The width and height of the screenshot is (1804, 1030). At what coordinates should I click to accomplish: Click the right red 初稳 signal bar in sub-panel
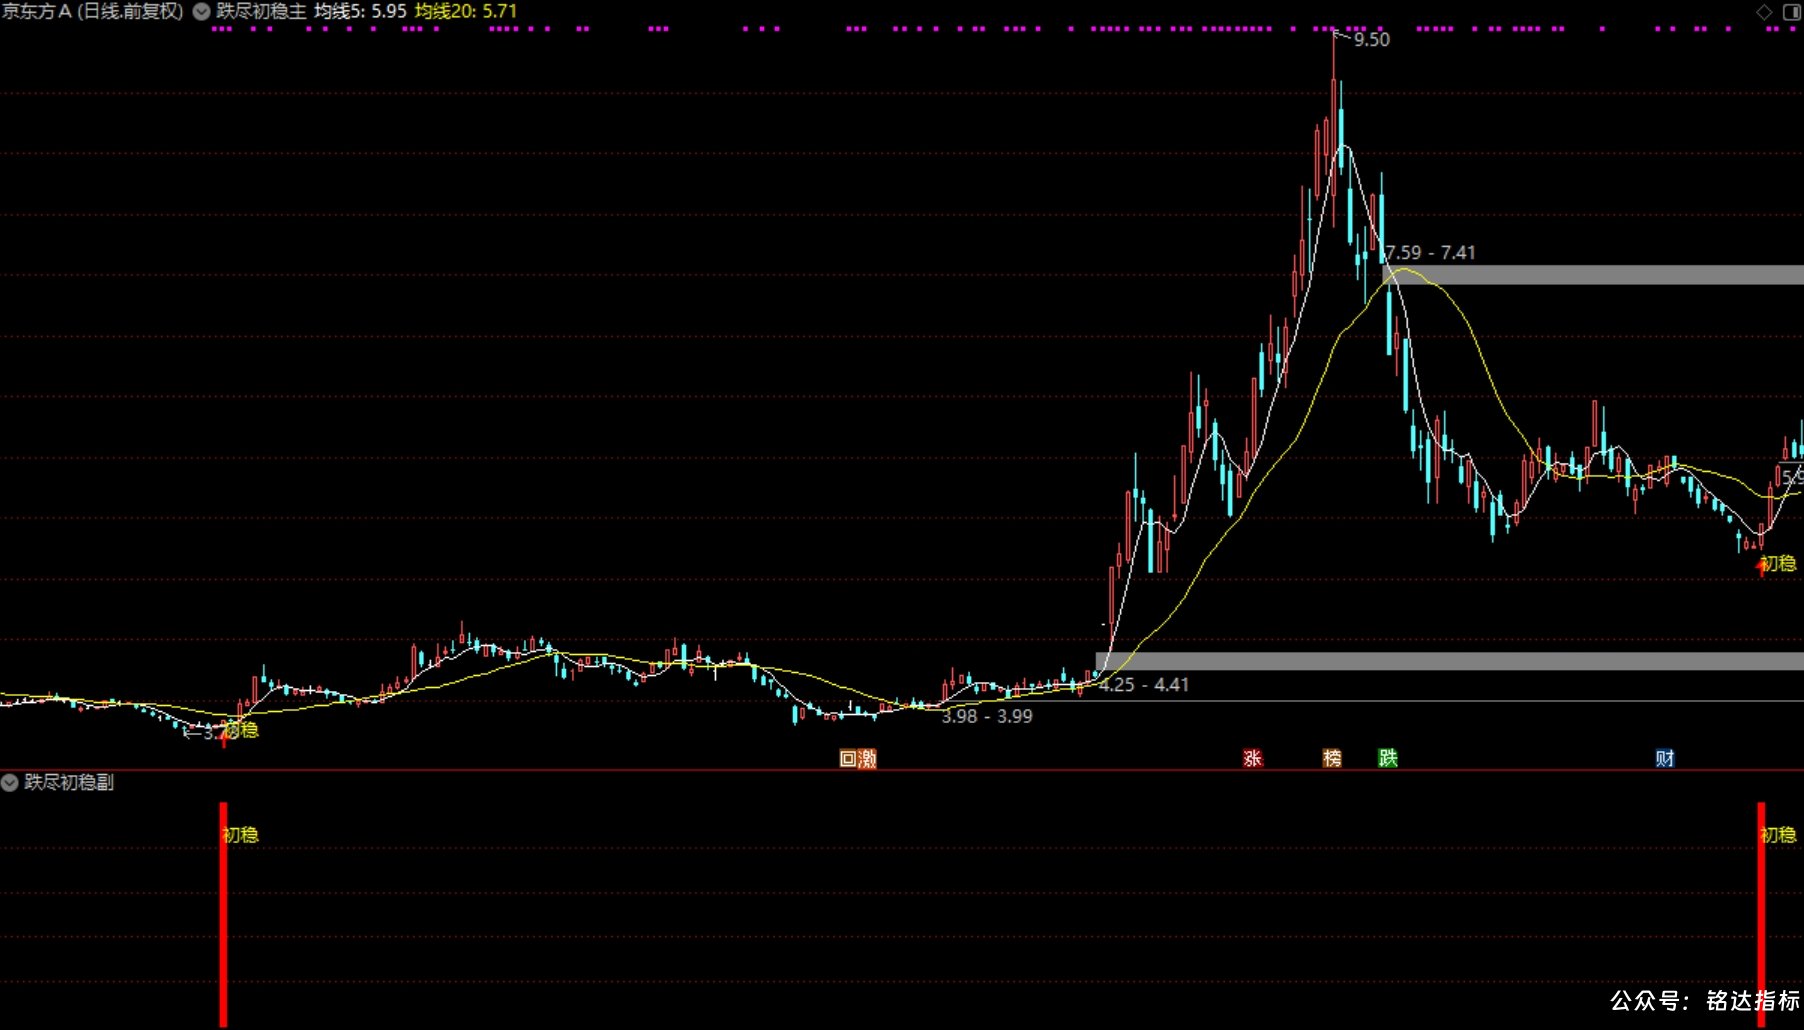[x=1761, y=914]
